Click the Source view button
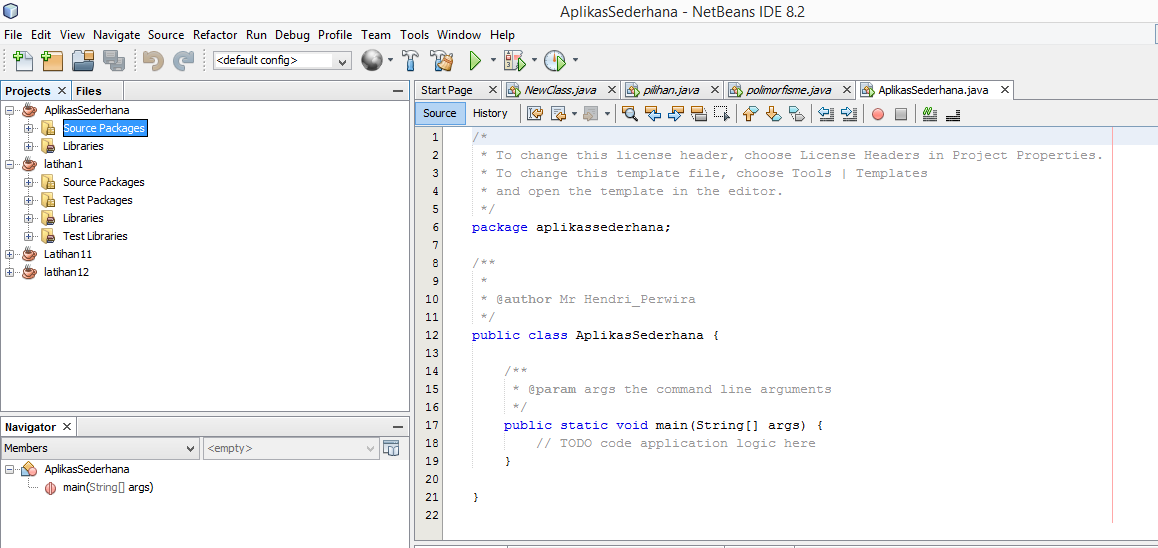This screenshot has width=1158, height=548. tap(440, 114)
